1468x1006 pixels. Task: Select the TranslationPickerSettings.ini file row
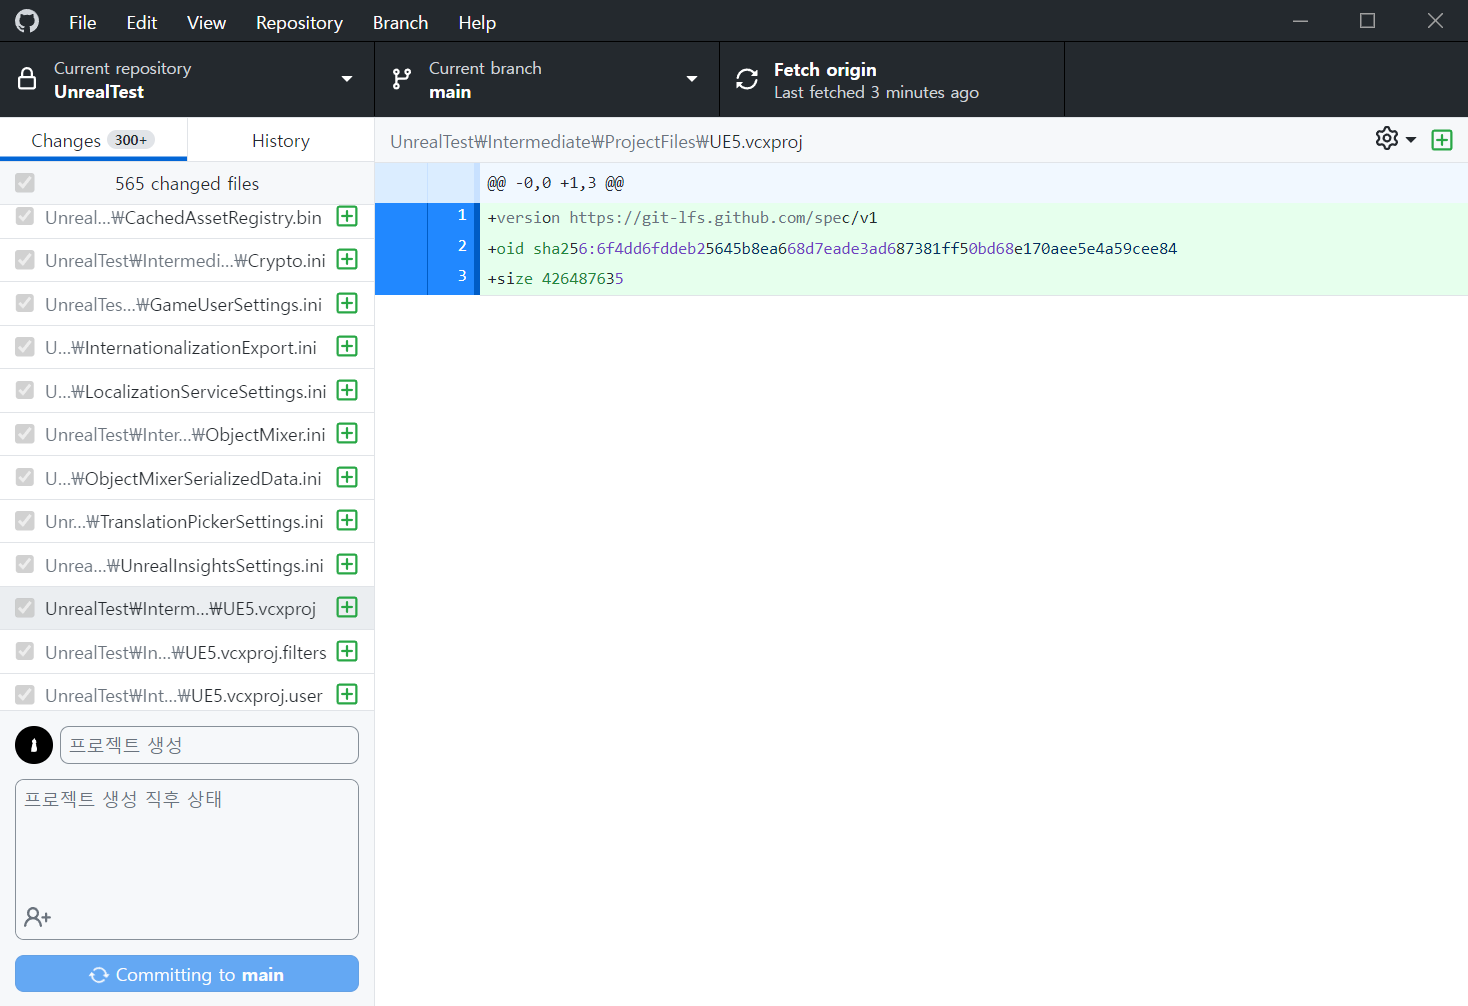click(x=187, y=521)
